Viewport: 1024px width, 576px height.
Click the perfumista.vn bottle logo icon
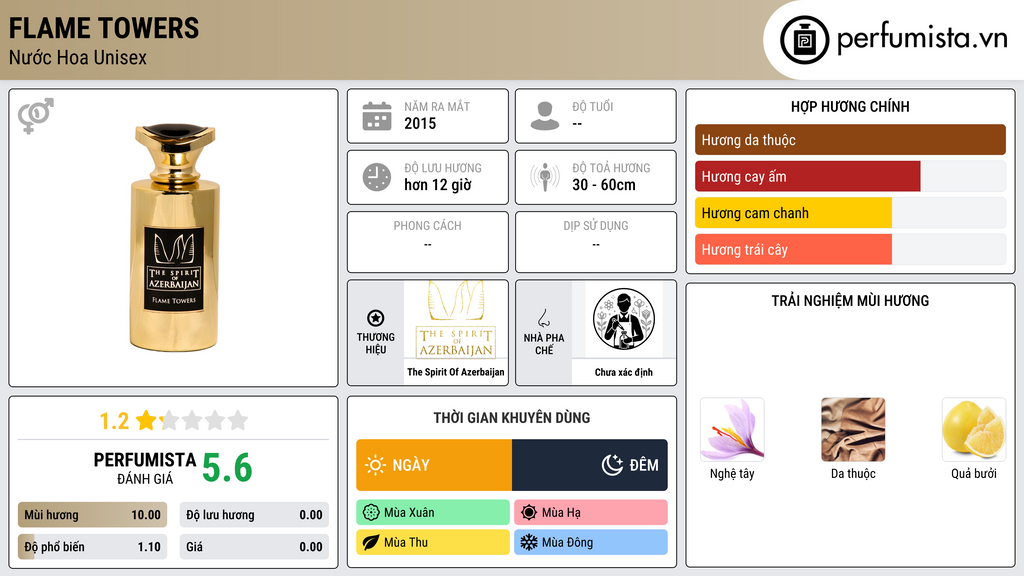[x=804, y=40]
